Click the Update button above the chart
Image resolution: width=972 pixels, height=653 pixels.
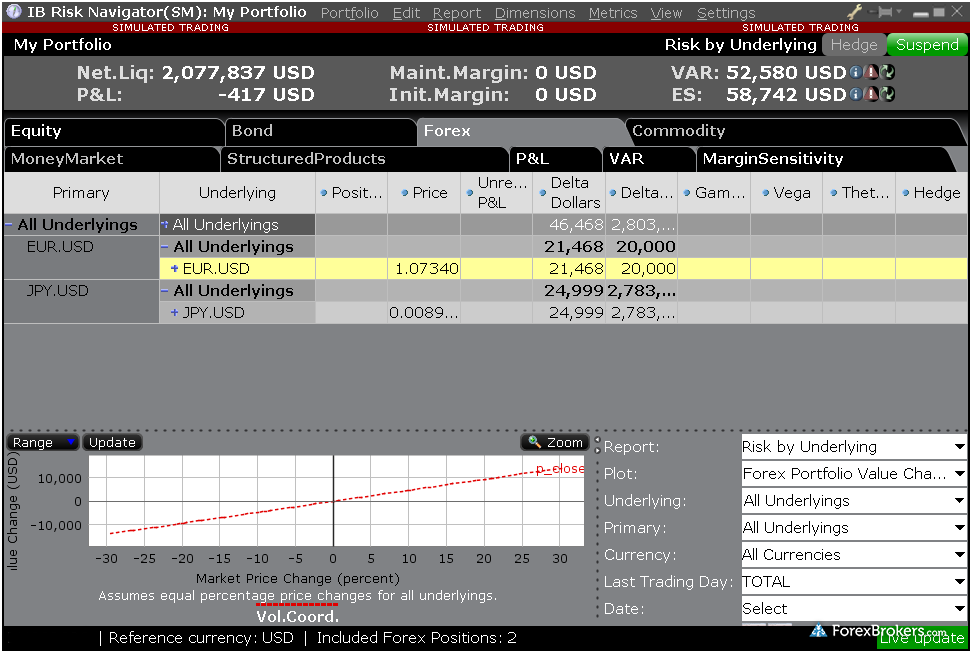pos(112,442)
